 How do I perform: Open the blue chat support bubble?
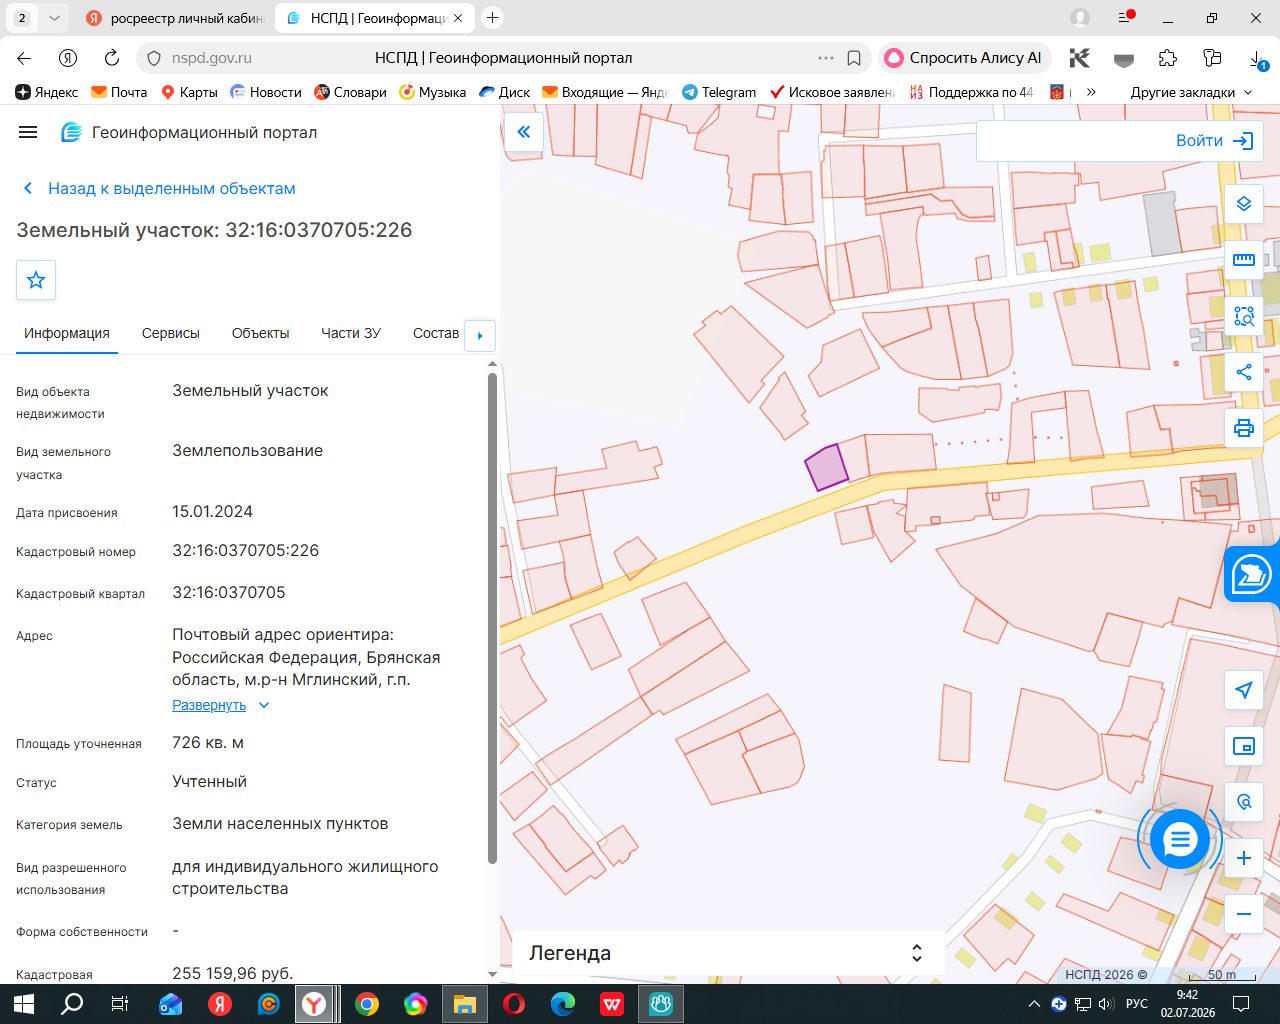coord(1180,840)
